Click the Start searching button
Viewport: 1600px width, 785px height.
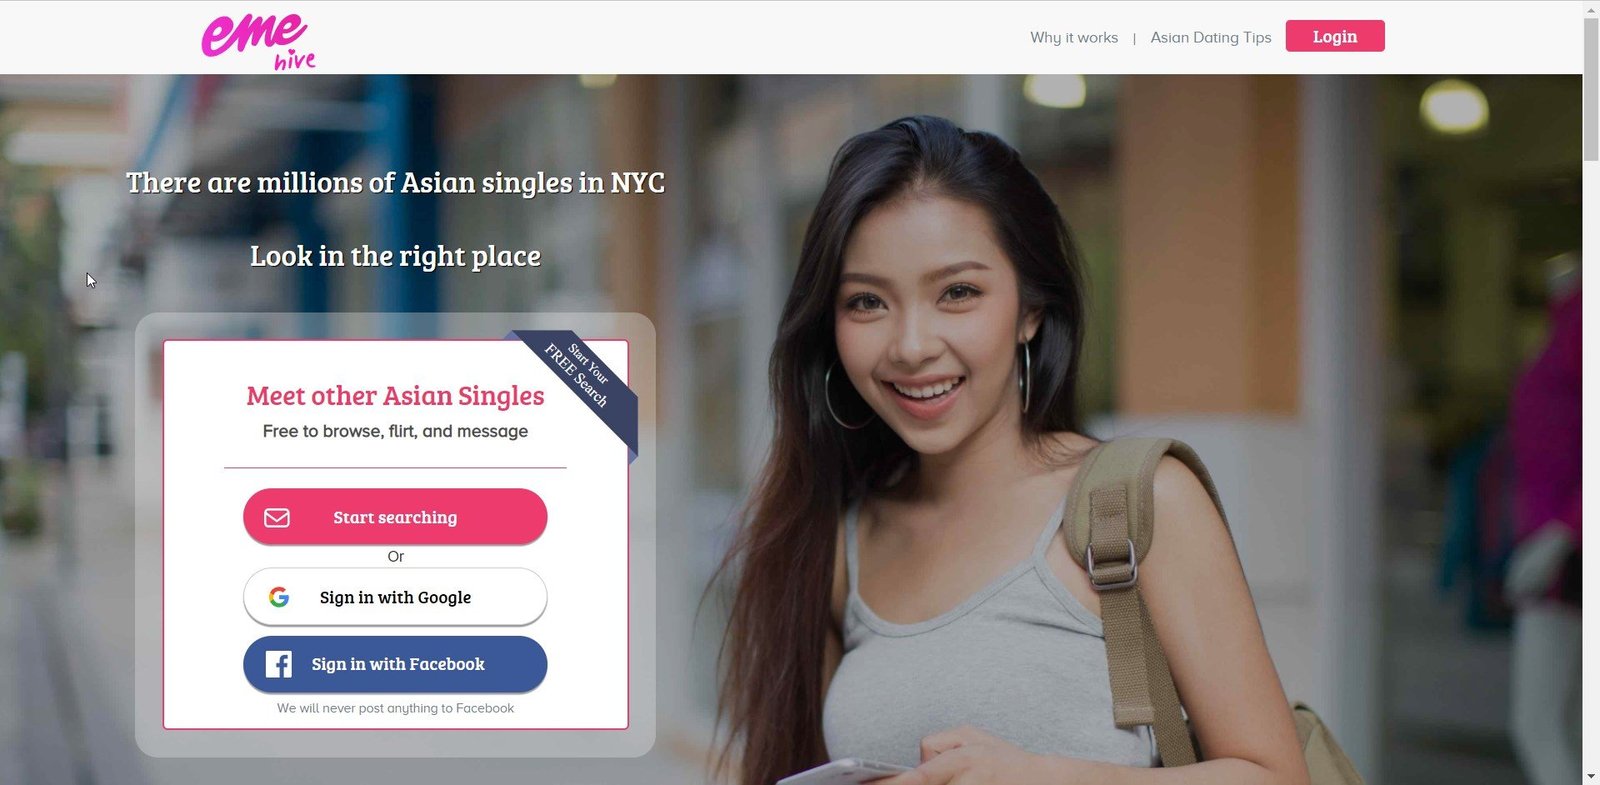(x=395, y=517)
